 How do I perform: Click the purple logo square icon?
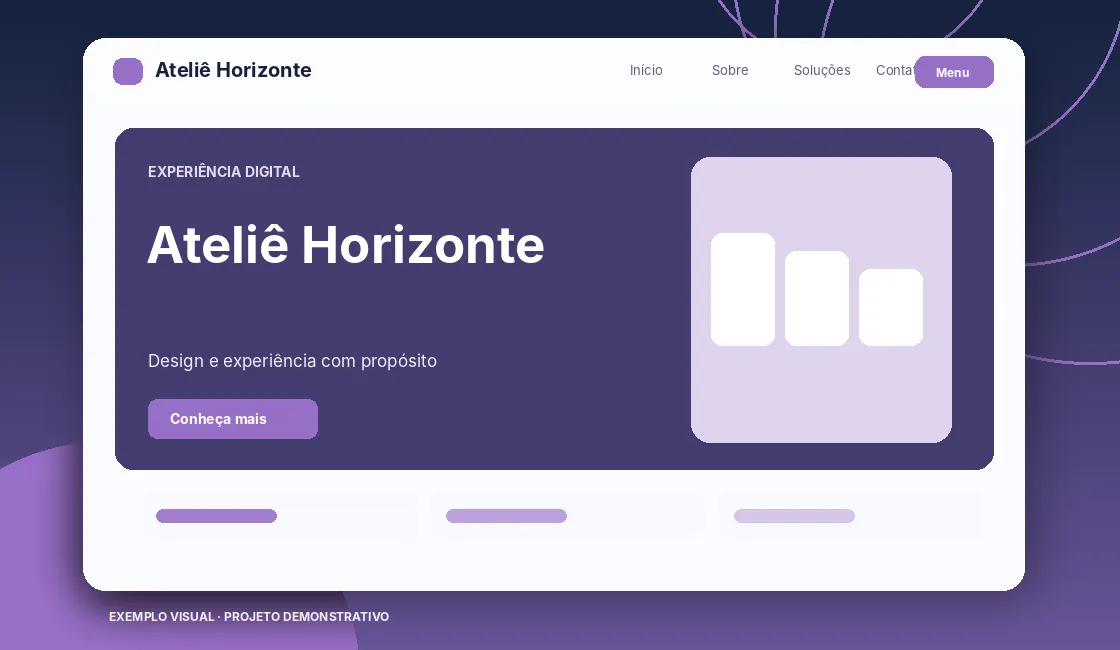click(128, 71)
